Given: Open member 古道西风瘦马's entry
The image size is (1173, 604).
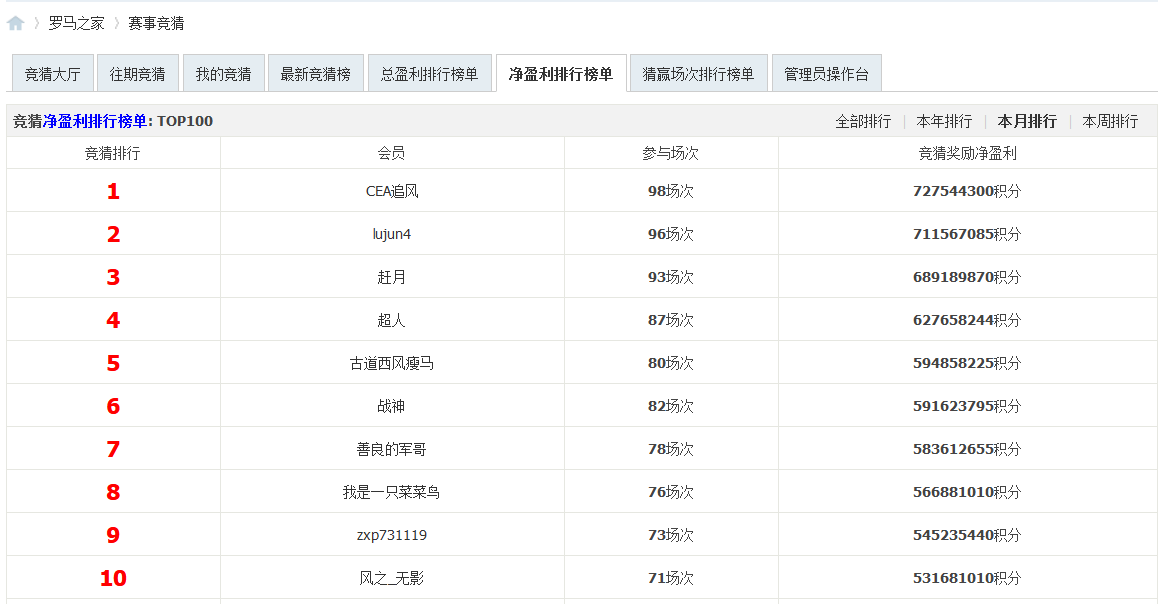Looking at the screenshot, I should click(393, 362).
